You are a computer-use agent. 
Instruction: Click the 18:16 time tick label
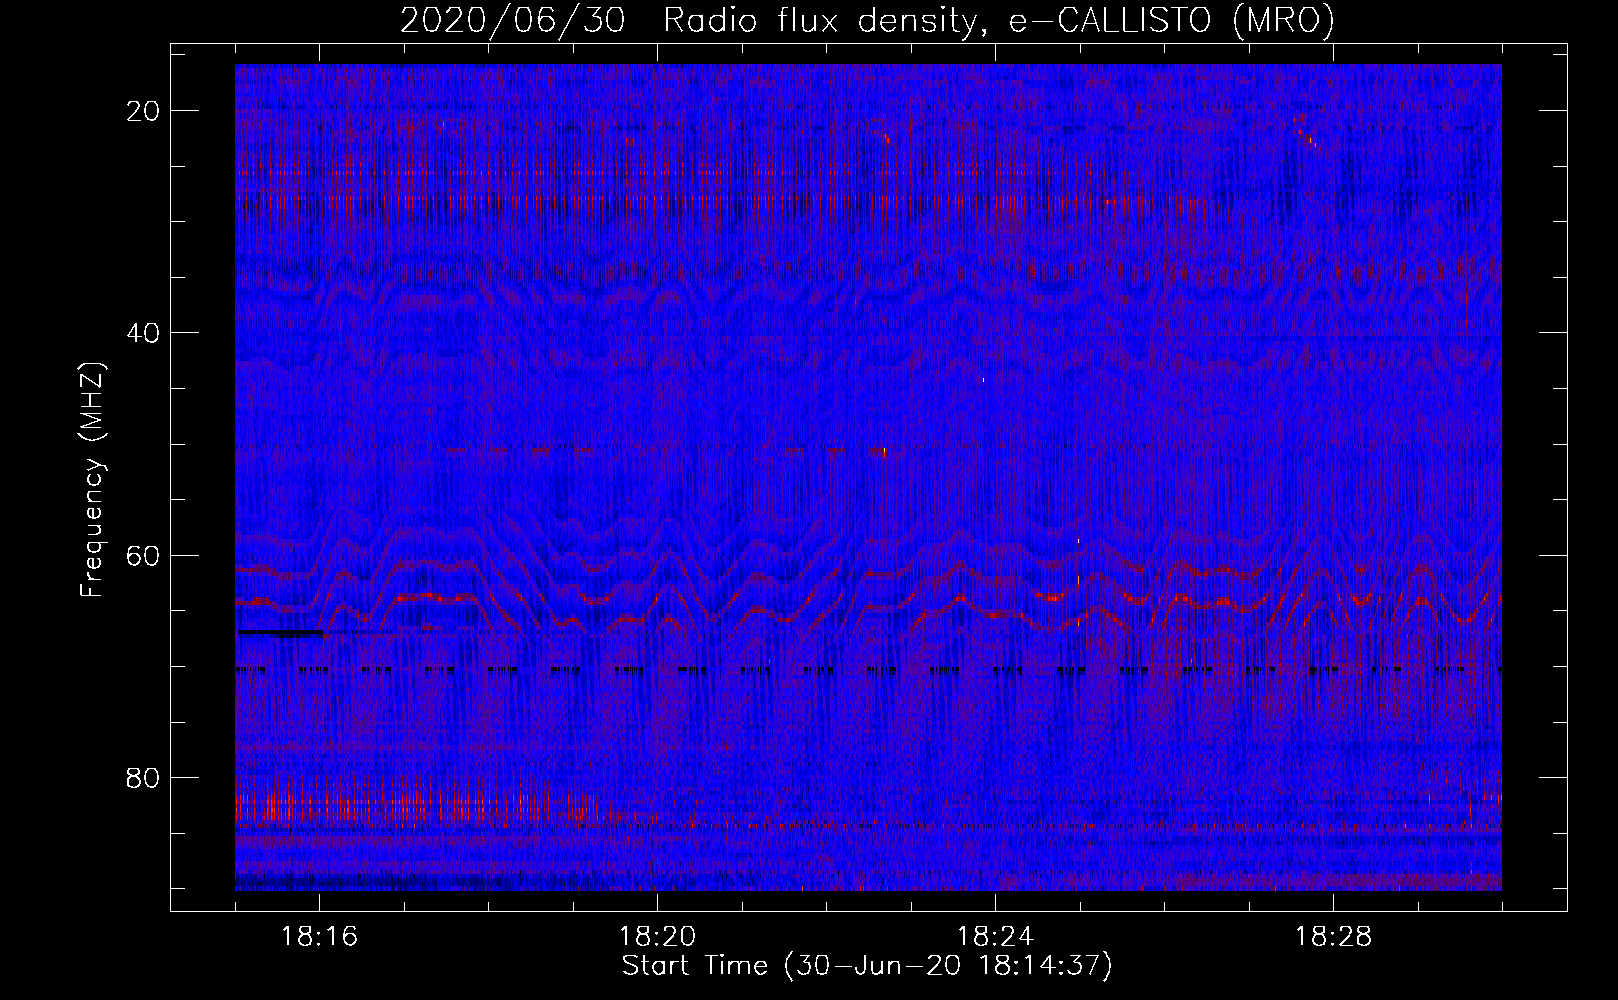[x=319, y=937]
